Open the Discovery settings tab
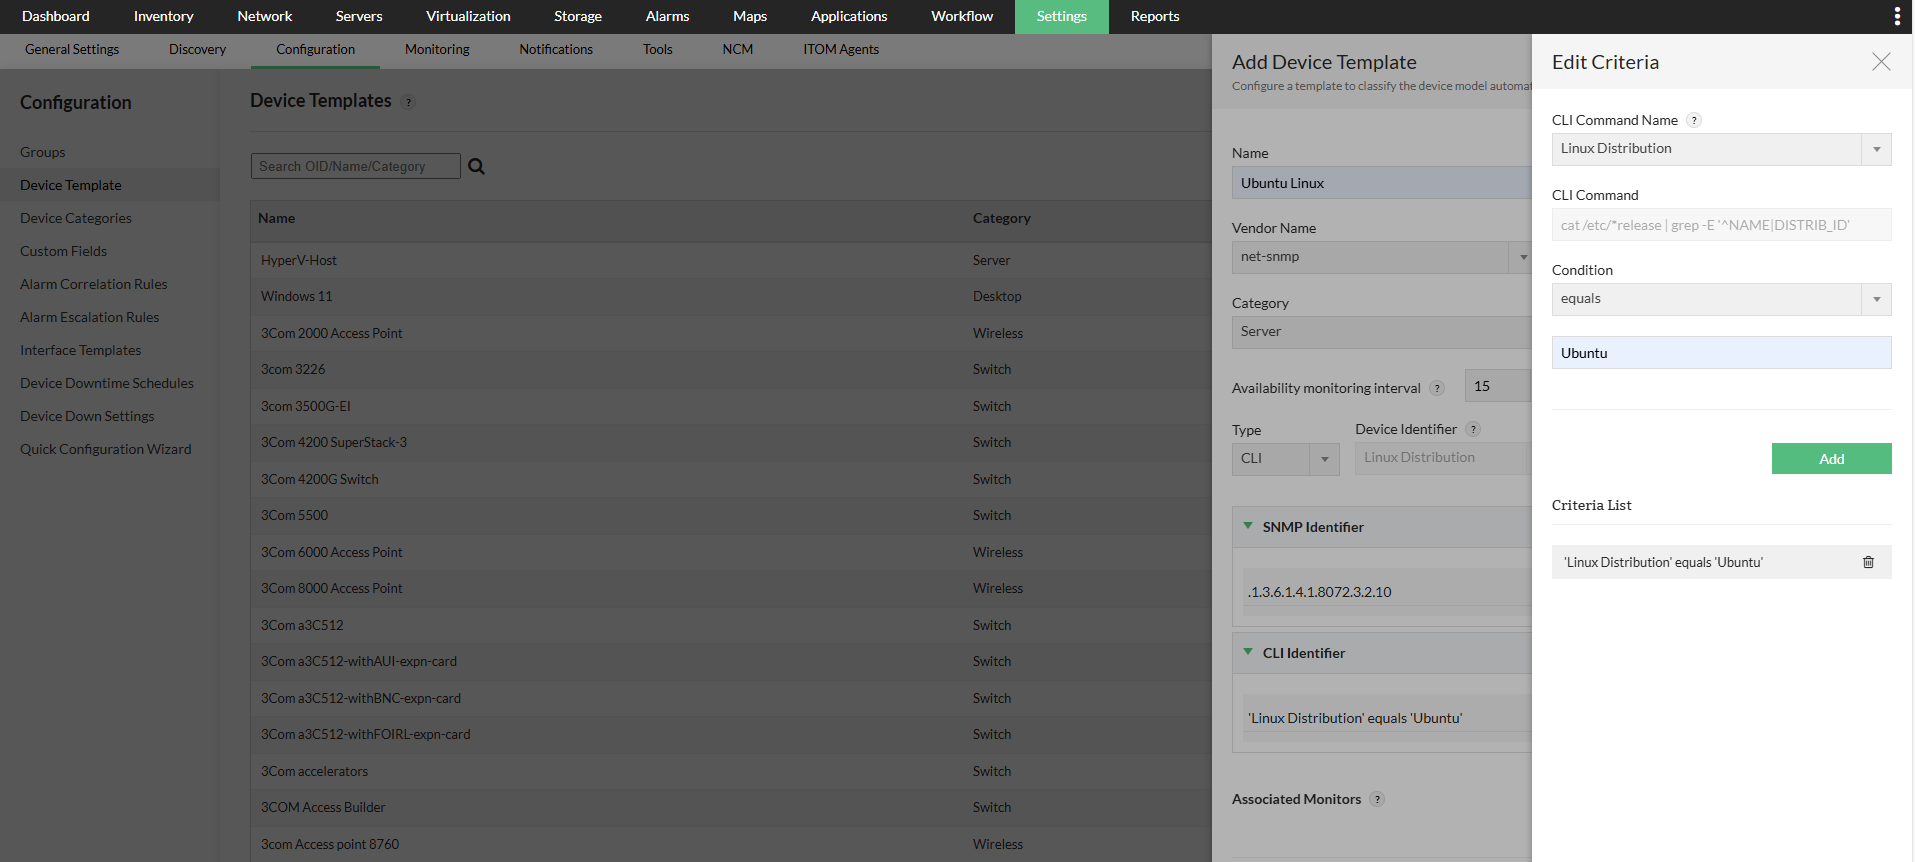The width and height of the screenshot is (1915, 862). [197, 49]
